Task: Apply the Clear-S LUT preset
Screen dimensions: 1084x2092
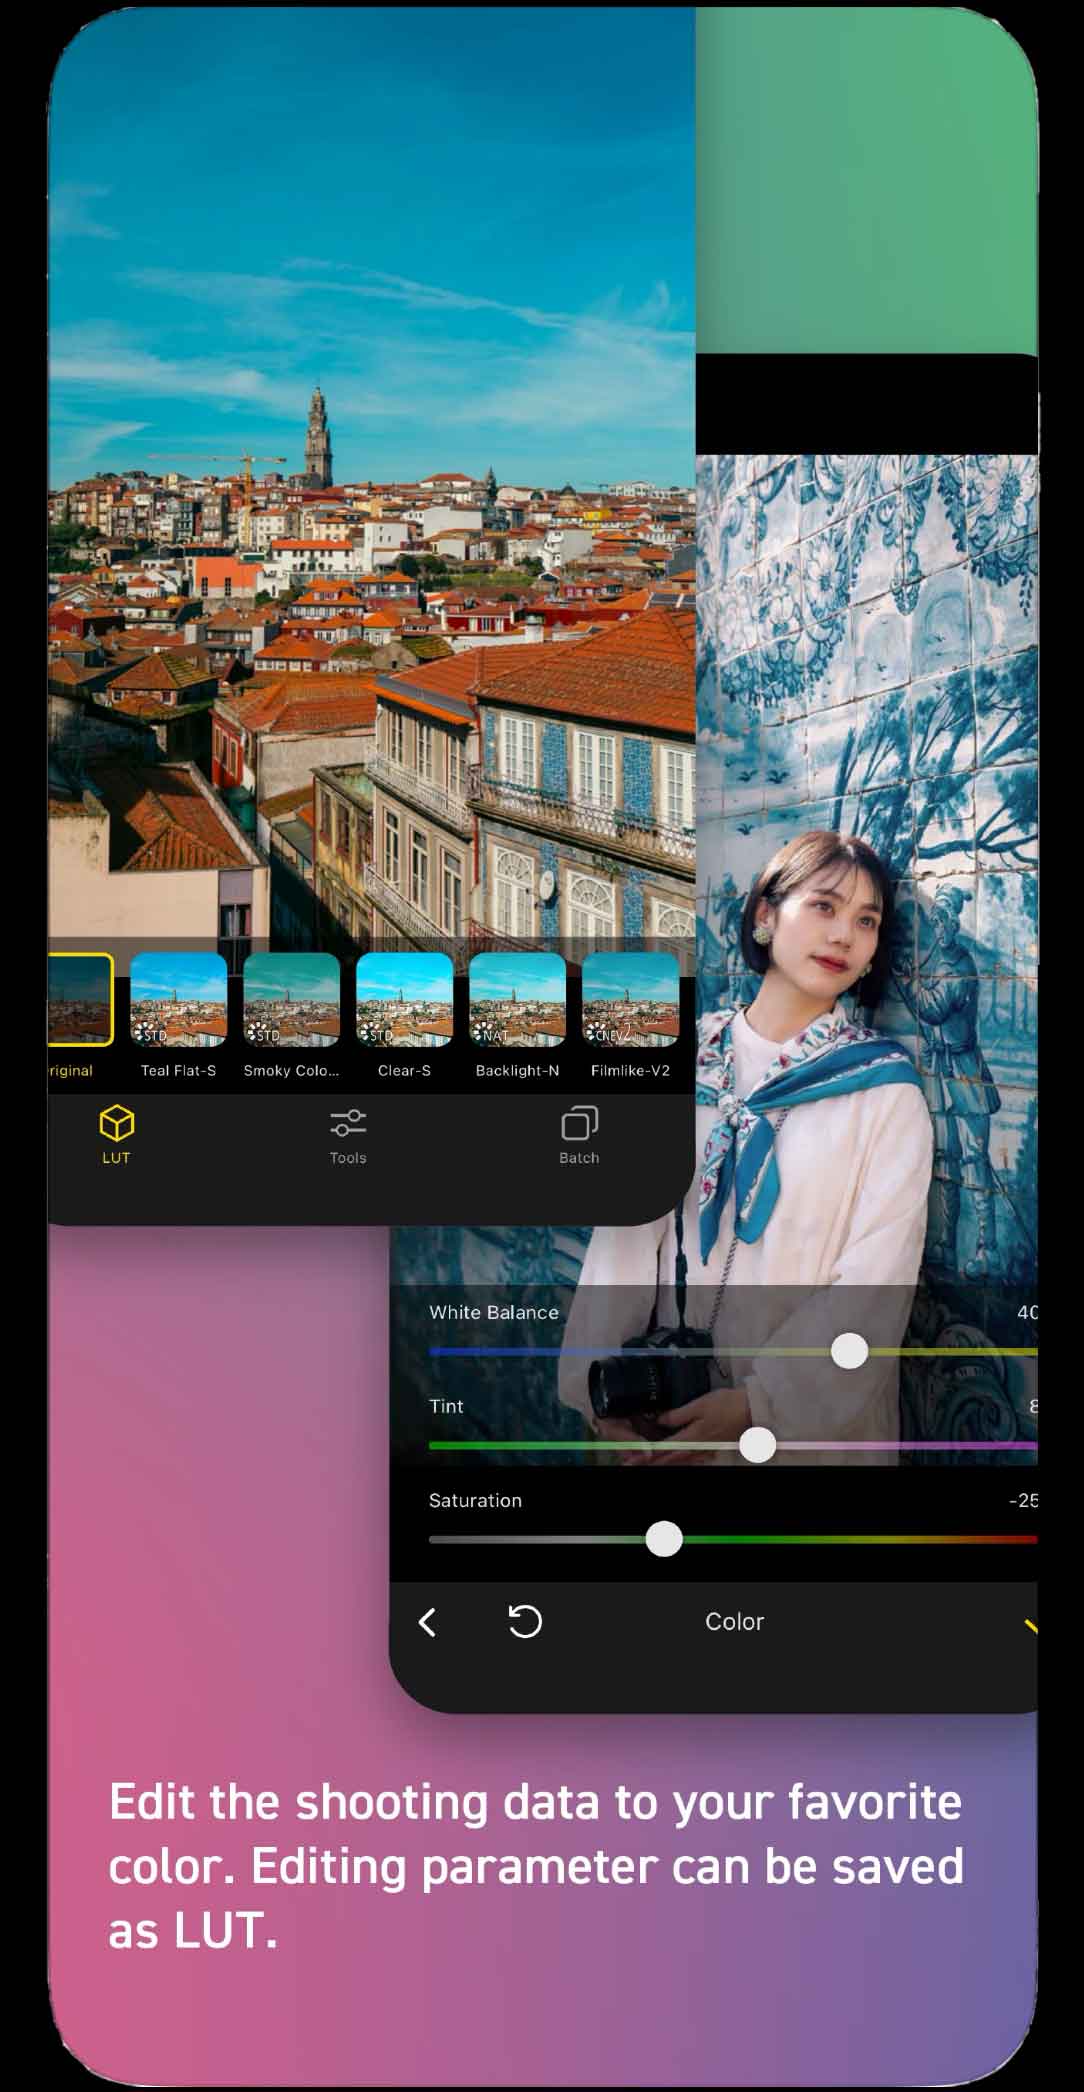Action: (x=405, y=999)
